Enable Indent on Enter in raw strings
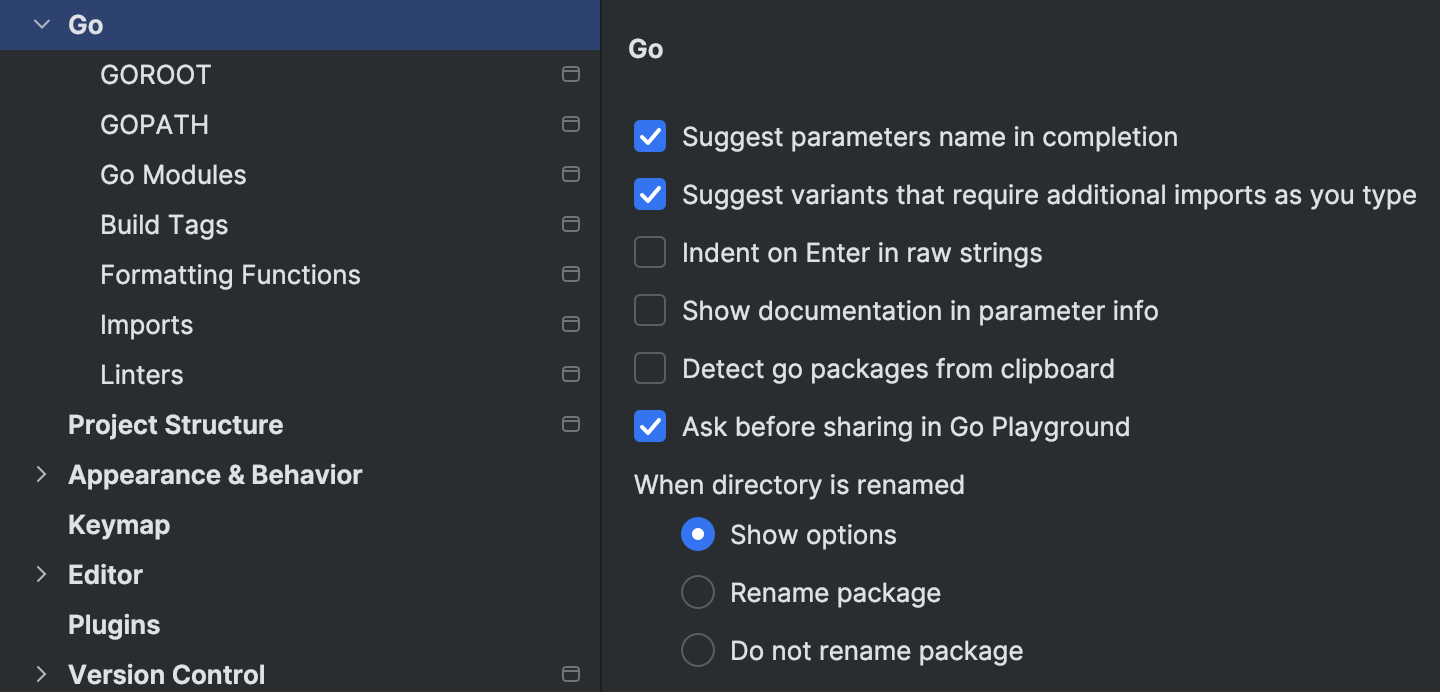This screenshot has width=1440, height=692. pos(649,252)
